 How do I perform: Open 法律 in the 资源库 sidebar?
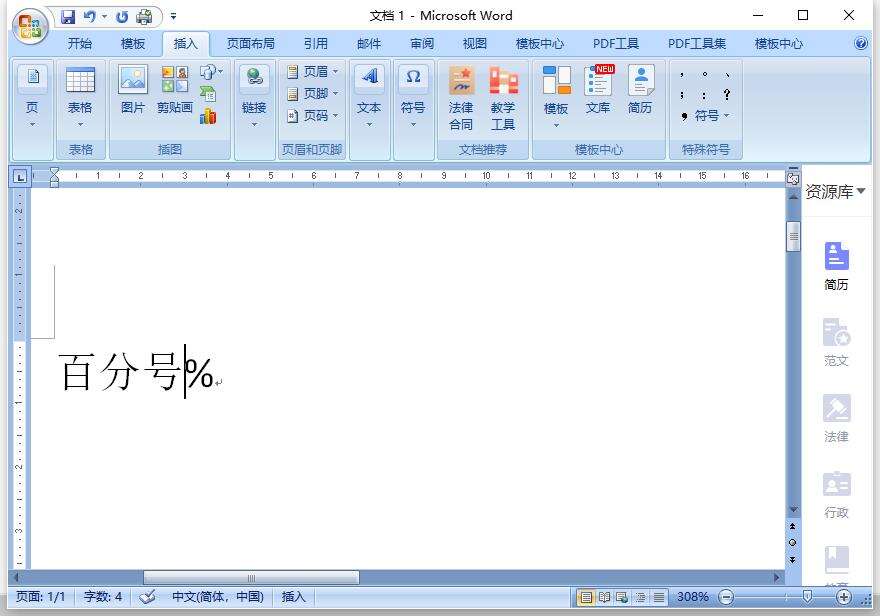pyautogui.click(x=836, y=419)
